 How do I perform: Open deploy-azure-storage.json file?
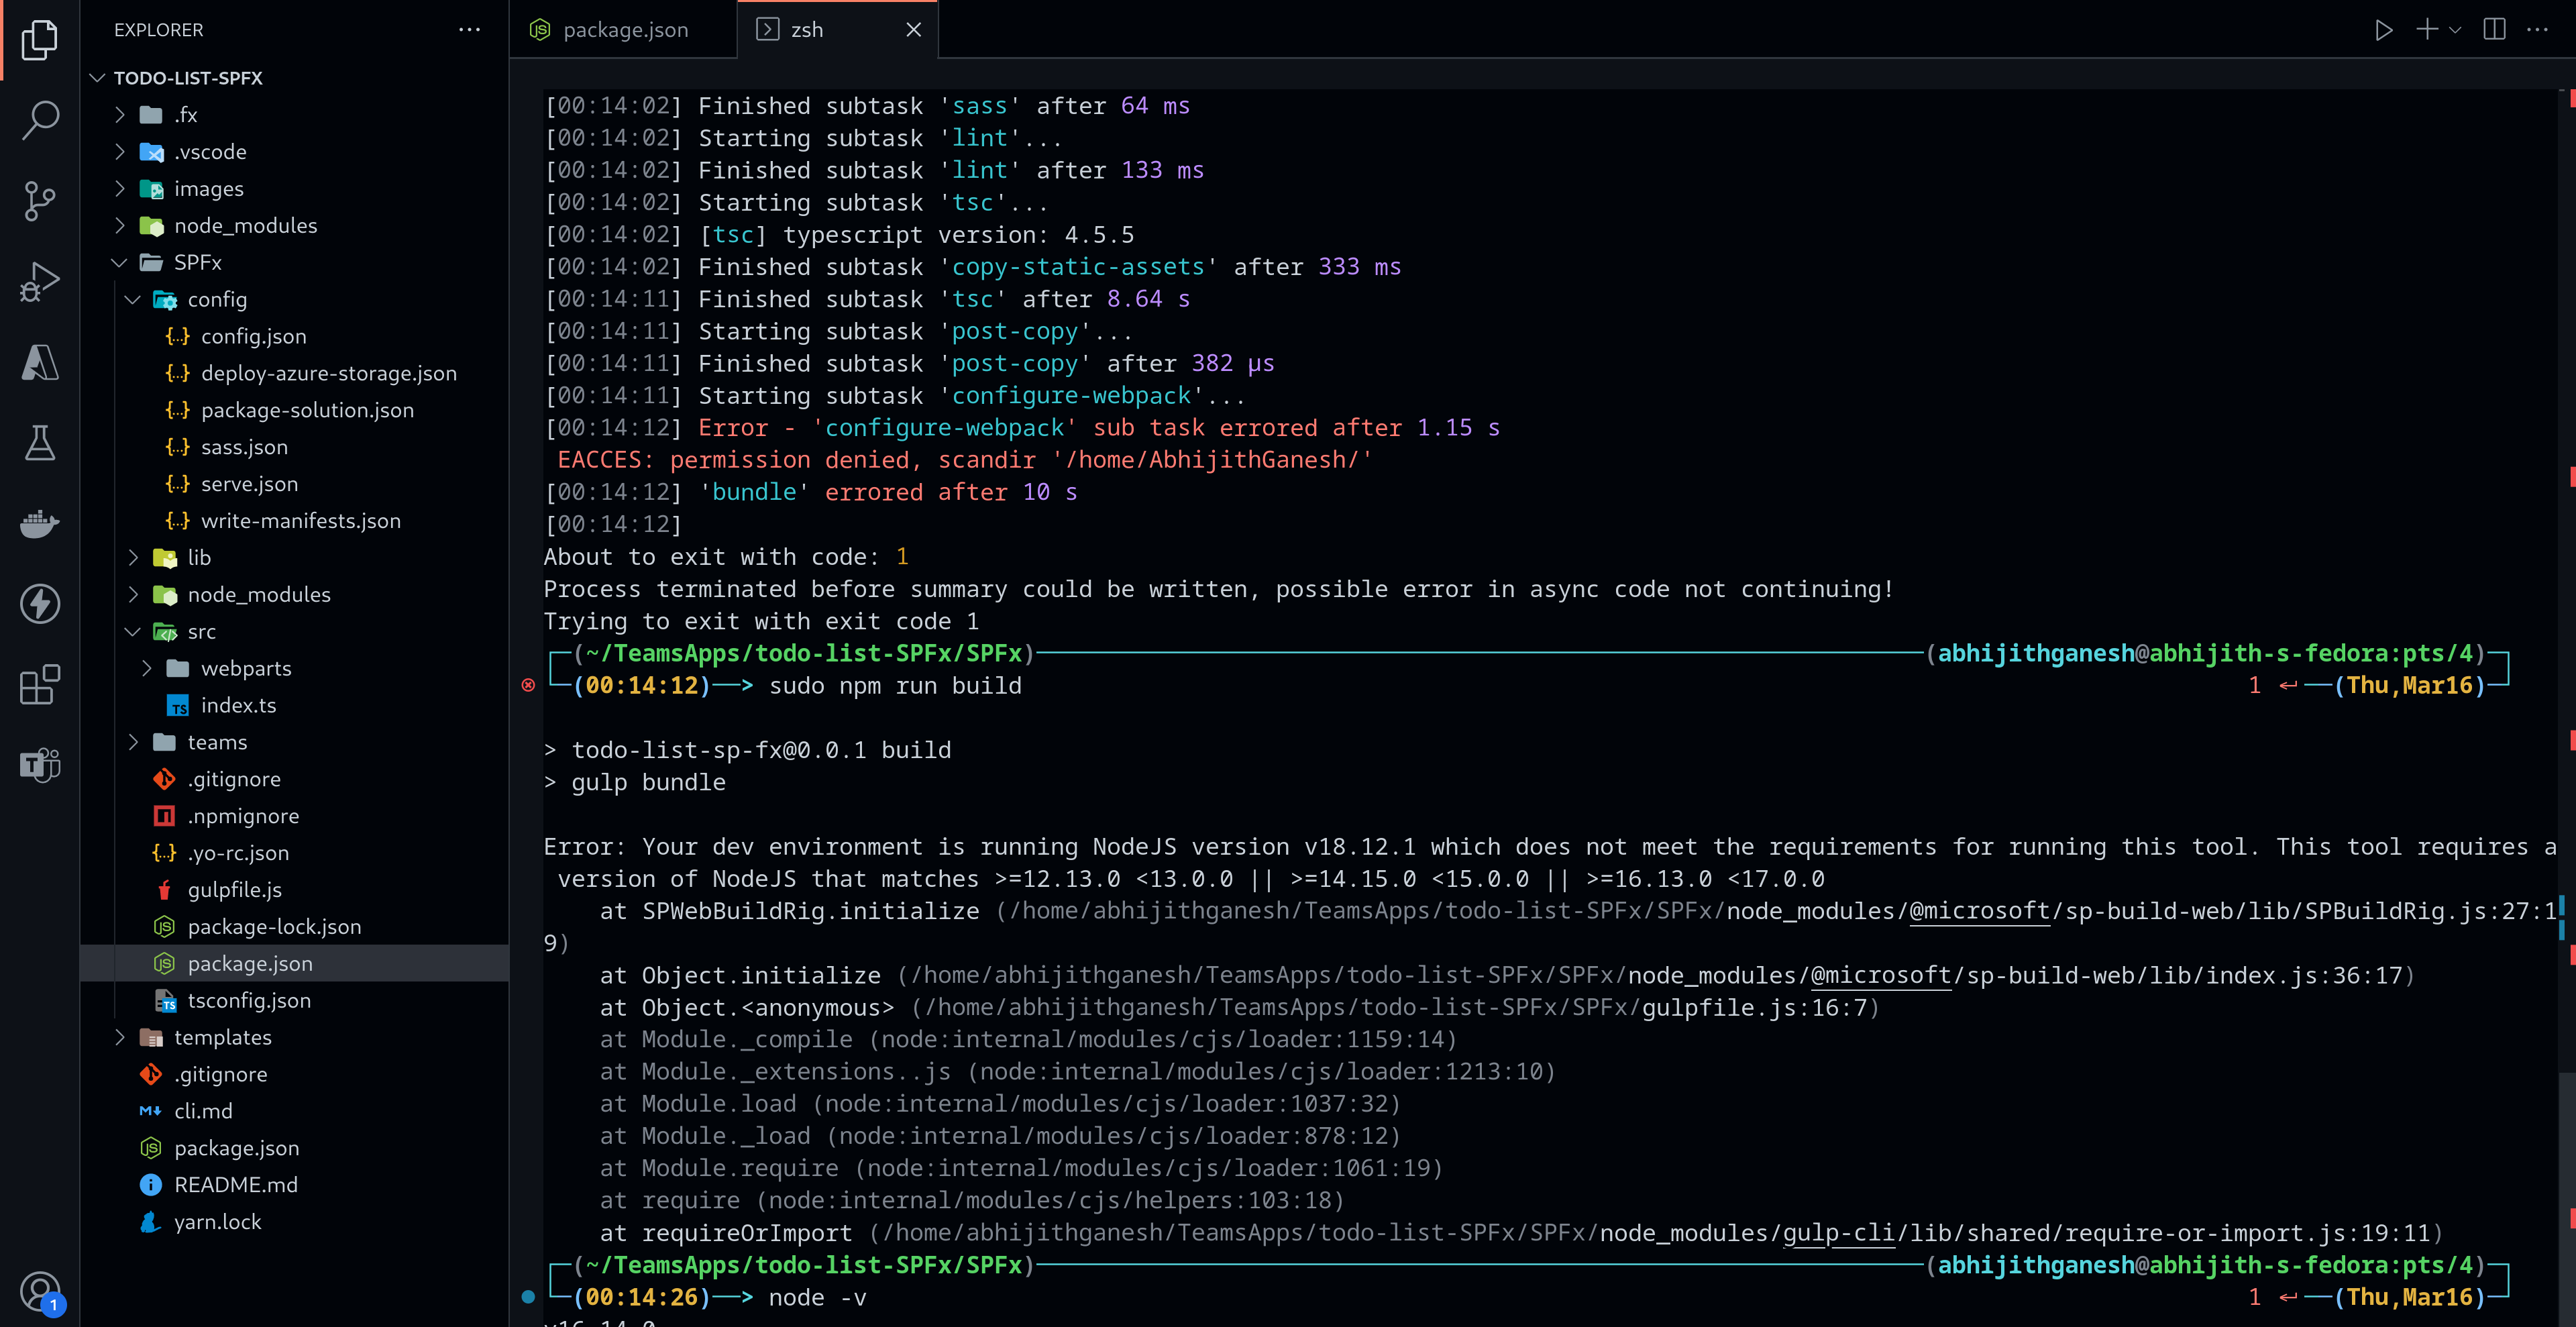(328, 374)
